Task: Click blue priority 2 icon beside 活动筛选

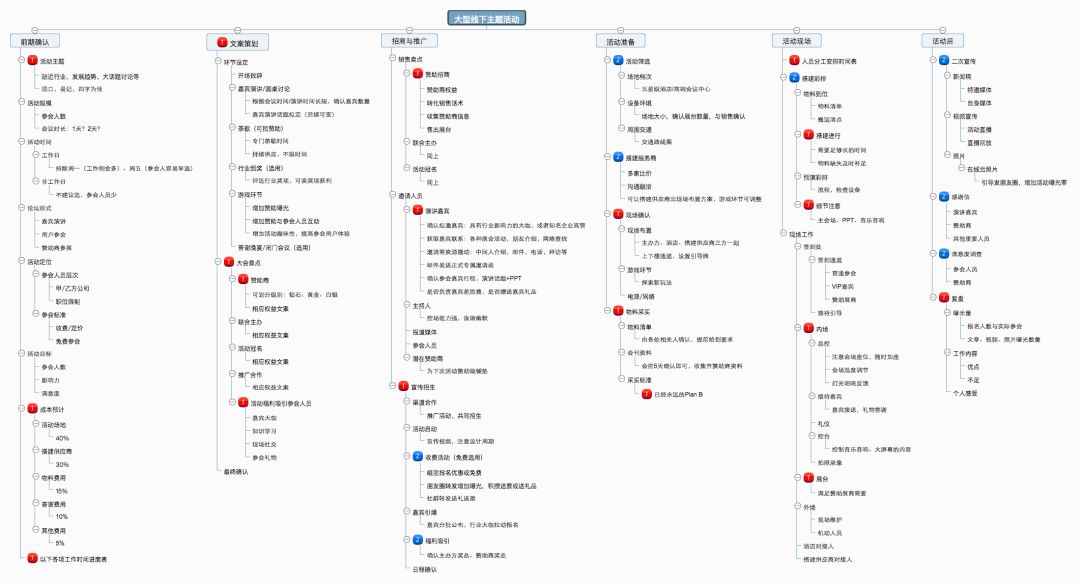Action: (618, 61)
